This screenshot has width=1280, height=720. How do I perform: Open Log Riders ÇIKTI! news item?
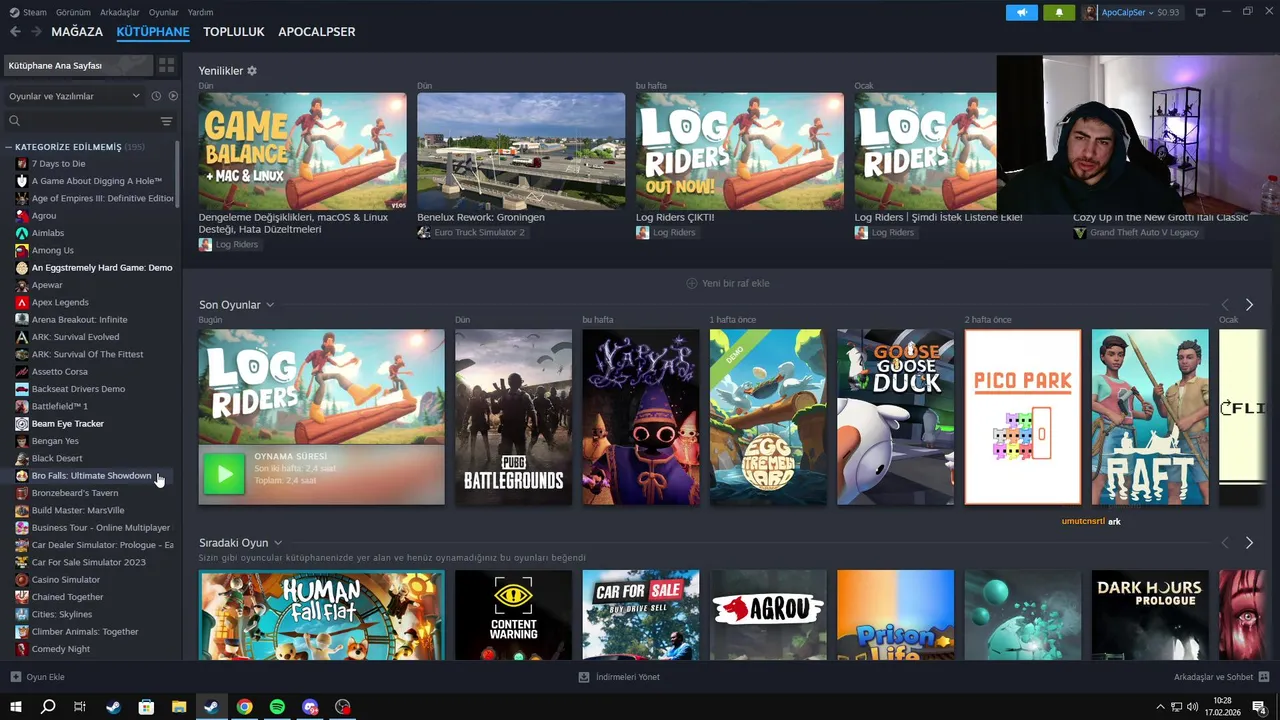(739, 151)
